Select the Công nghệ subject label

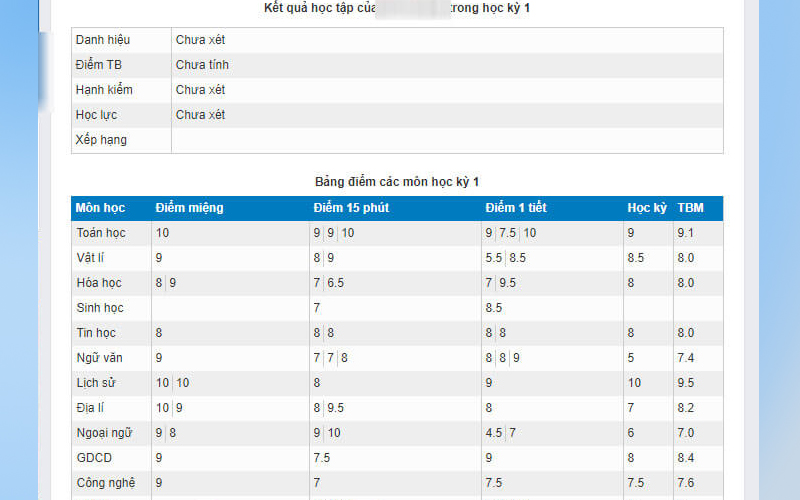(103, 483)
